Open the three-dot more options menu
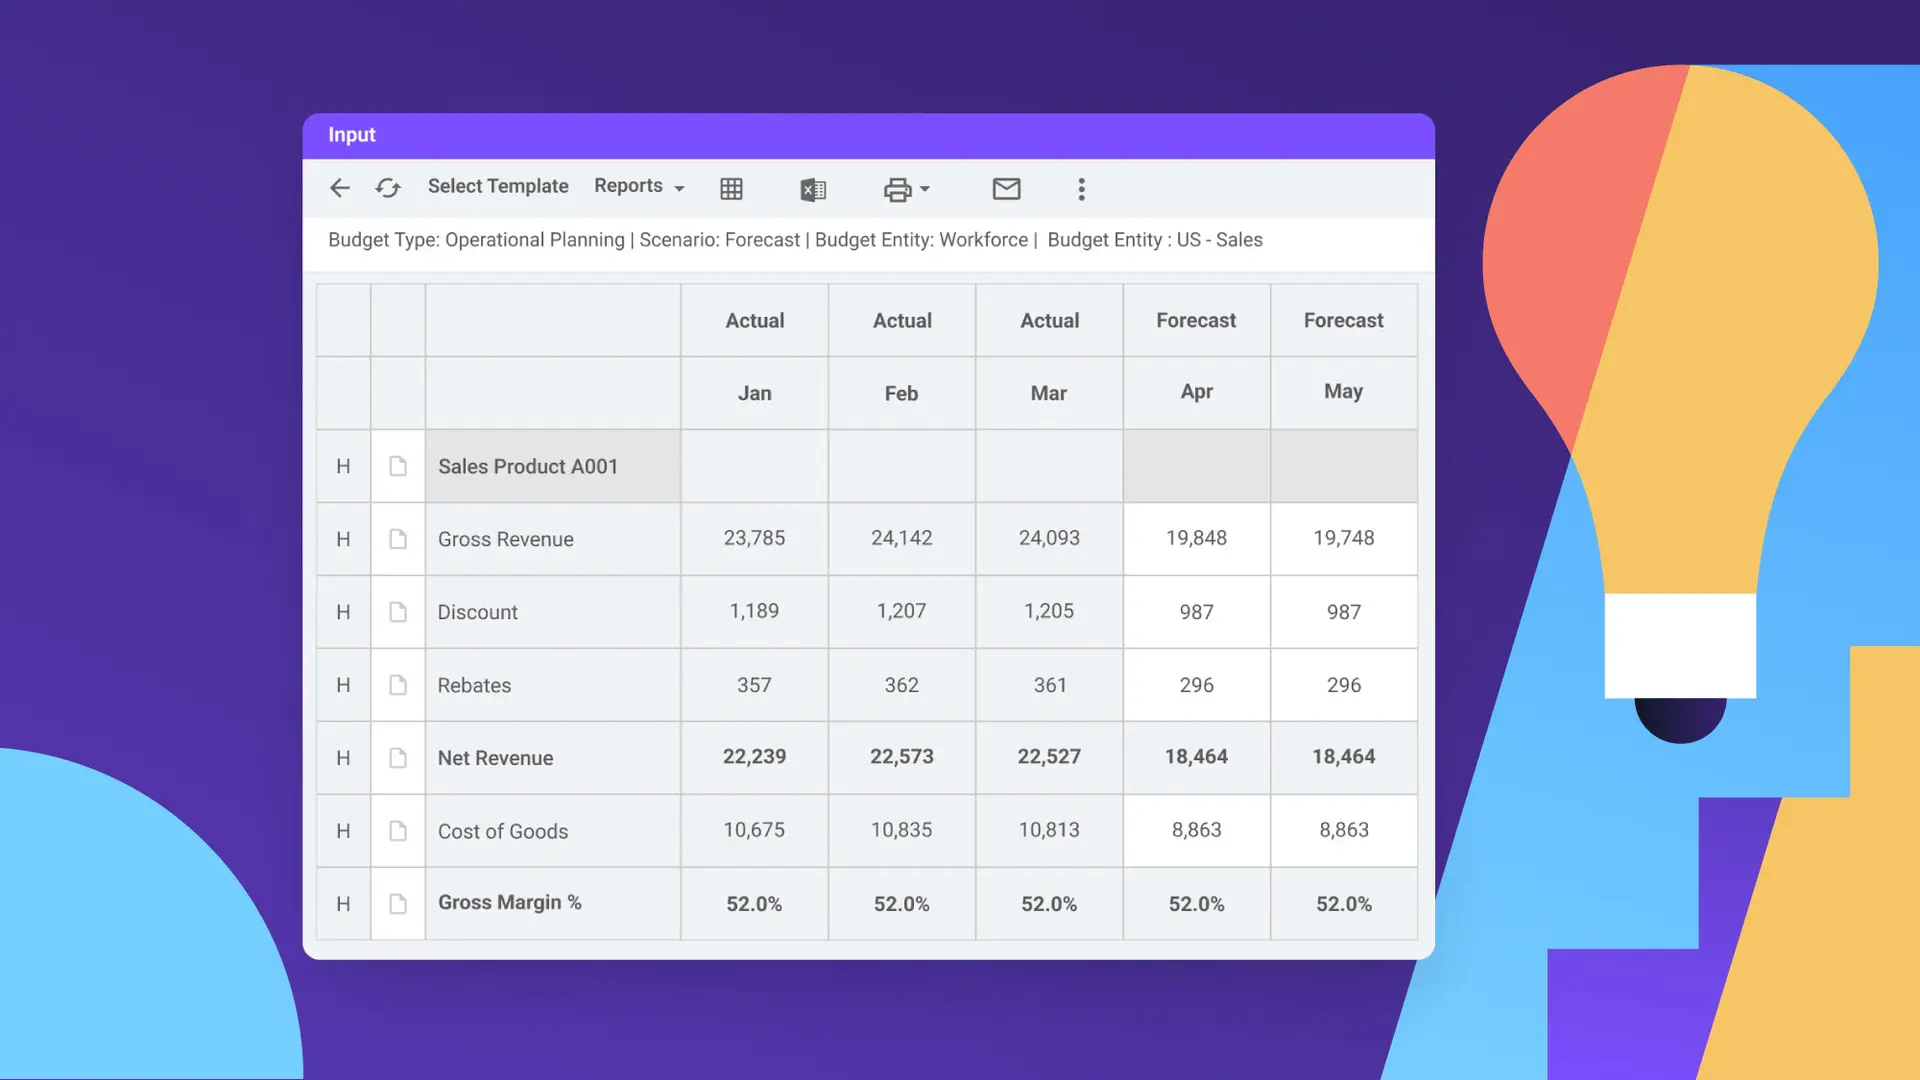This screenshot has height=1080, width=1920. pos(1081,189)
